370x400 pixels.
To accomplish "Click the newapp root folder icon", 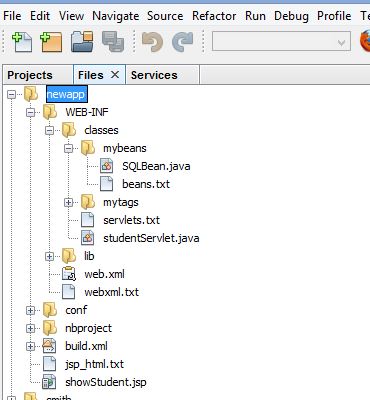I will [31, 94].
